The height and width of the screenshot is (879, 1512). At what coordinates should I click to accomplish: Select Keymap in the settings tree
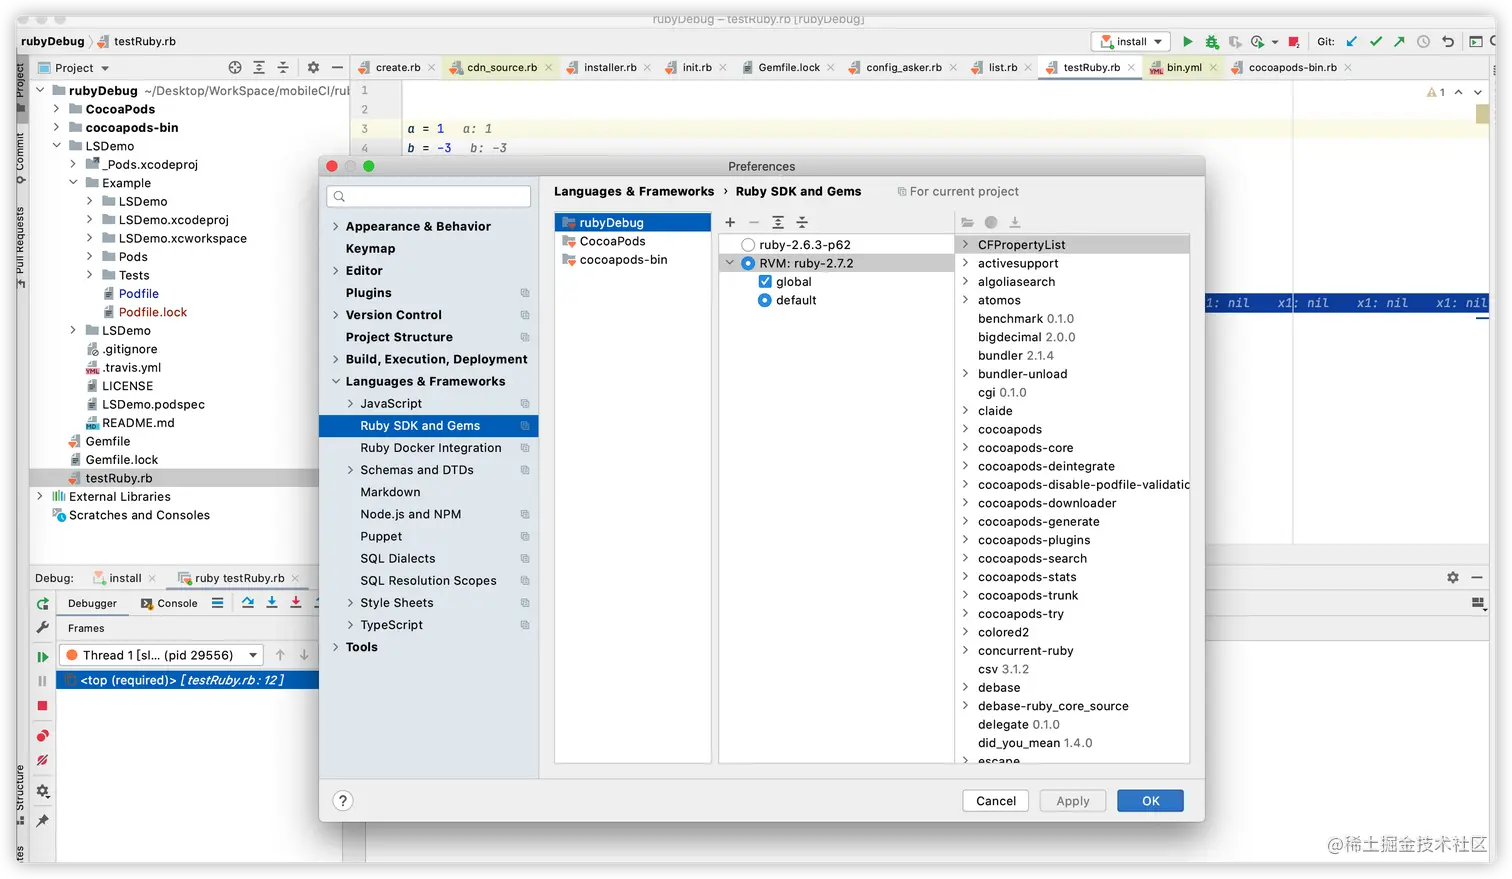370,249
